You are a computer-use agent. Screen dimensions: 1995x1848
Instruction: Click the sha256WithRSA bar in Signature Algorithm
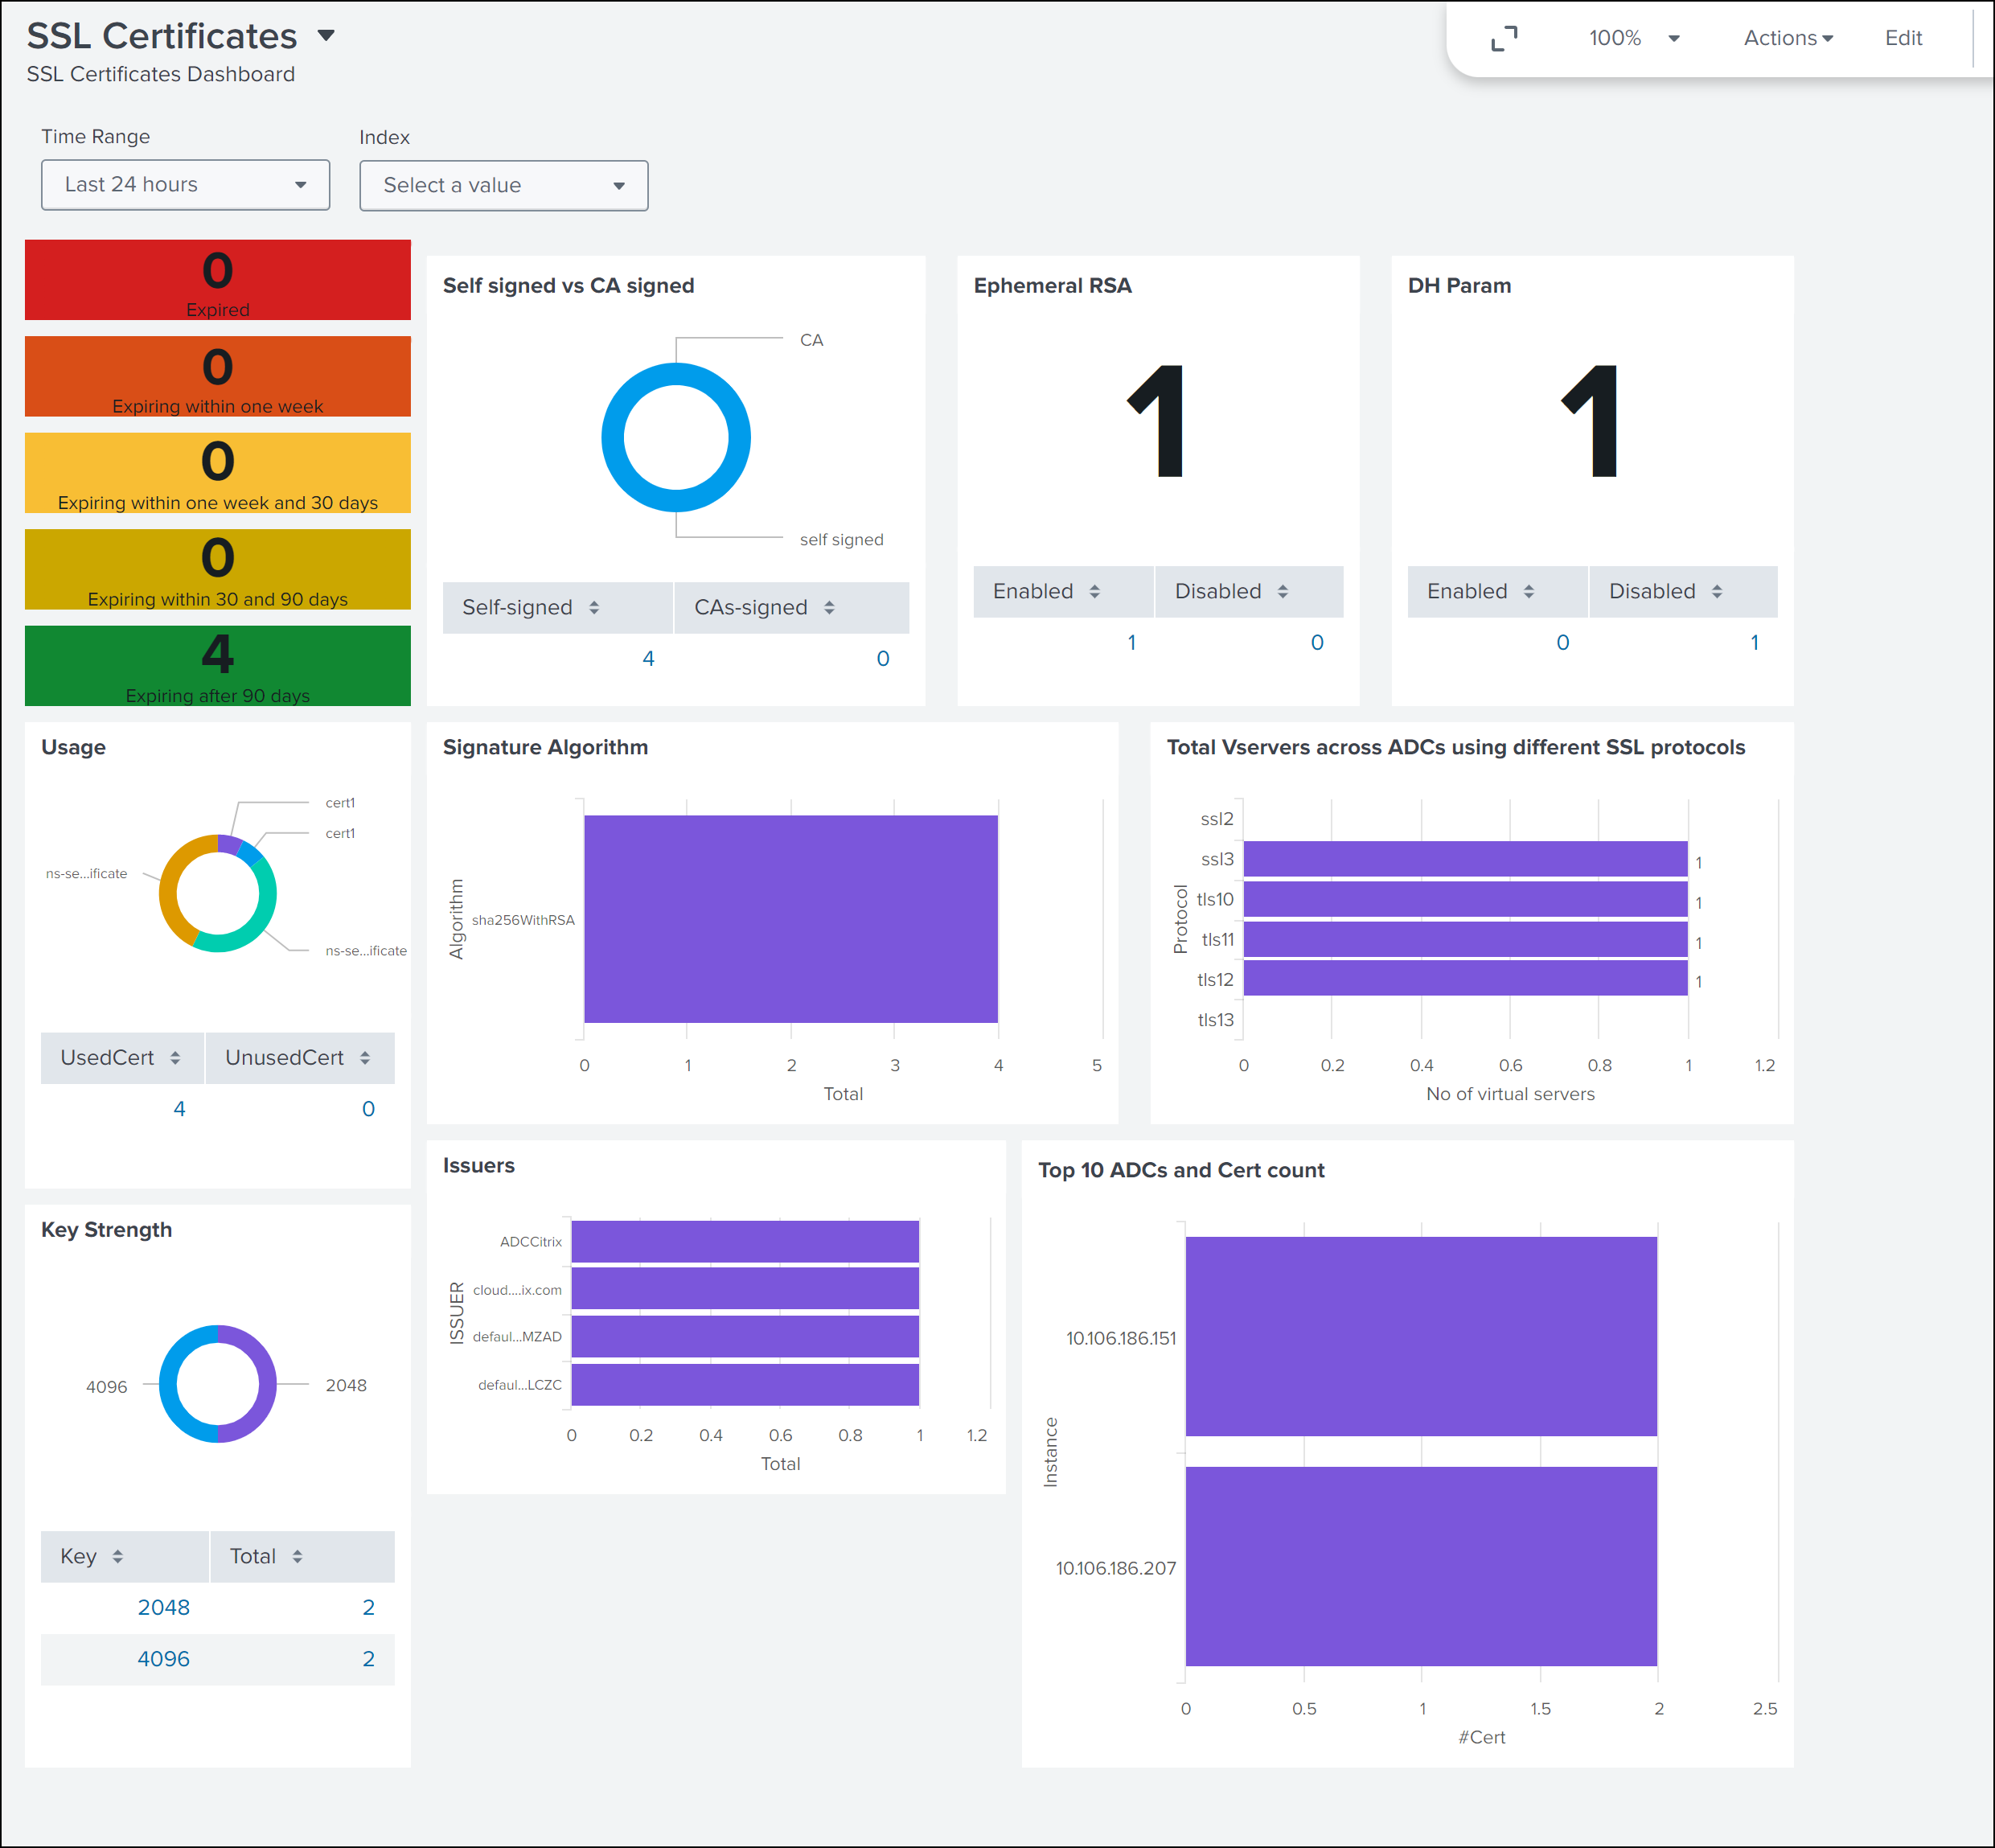point(791,919)
